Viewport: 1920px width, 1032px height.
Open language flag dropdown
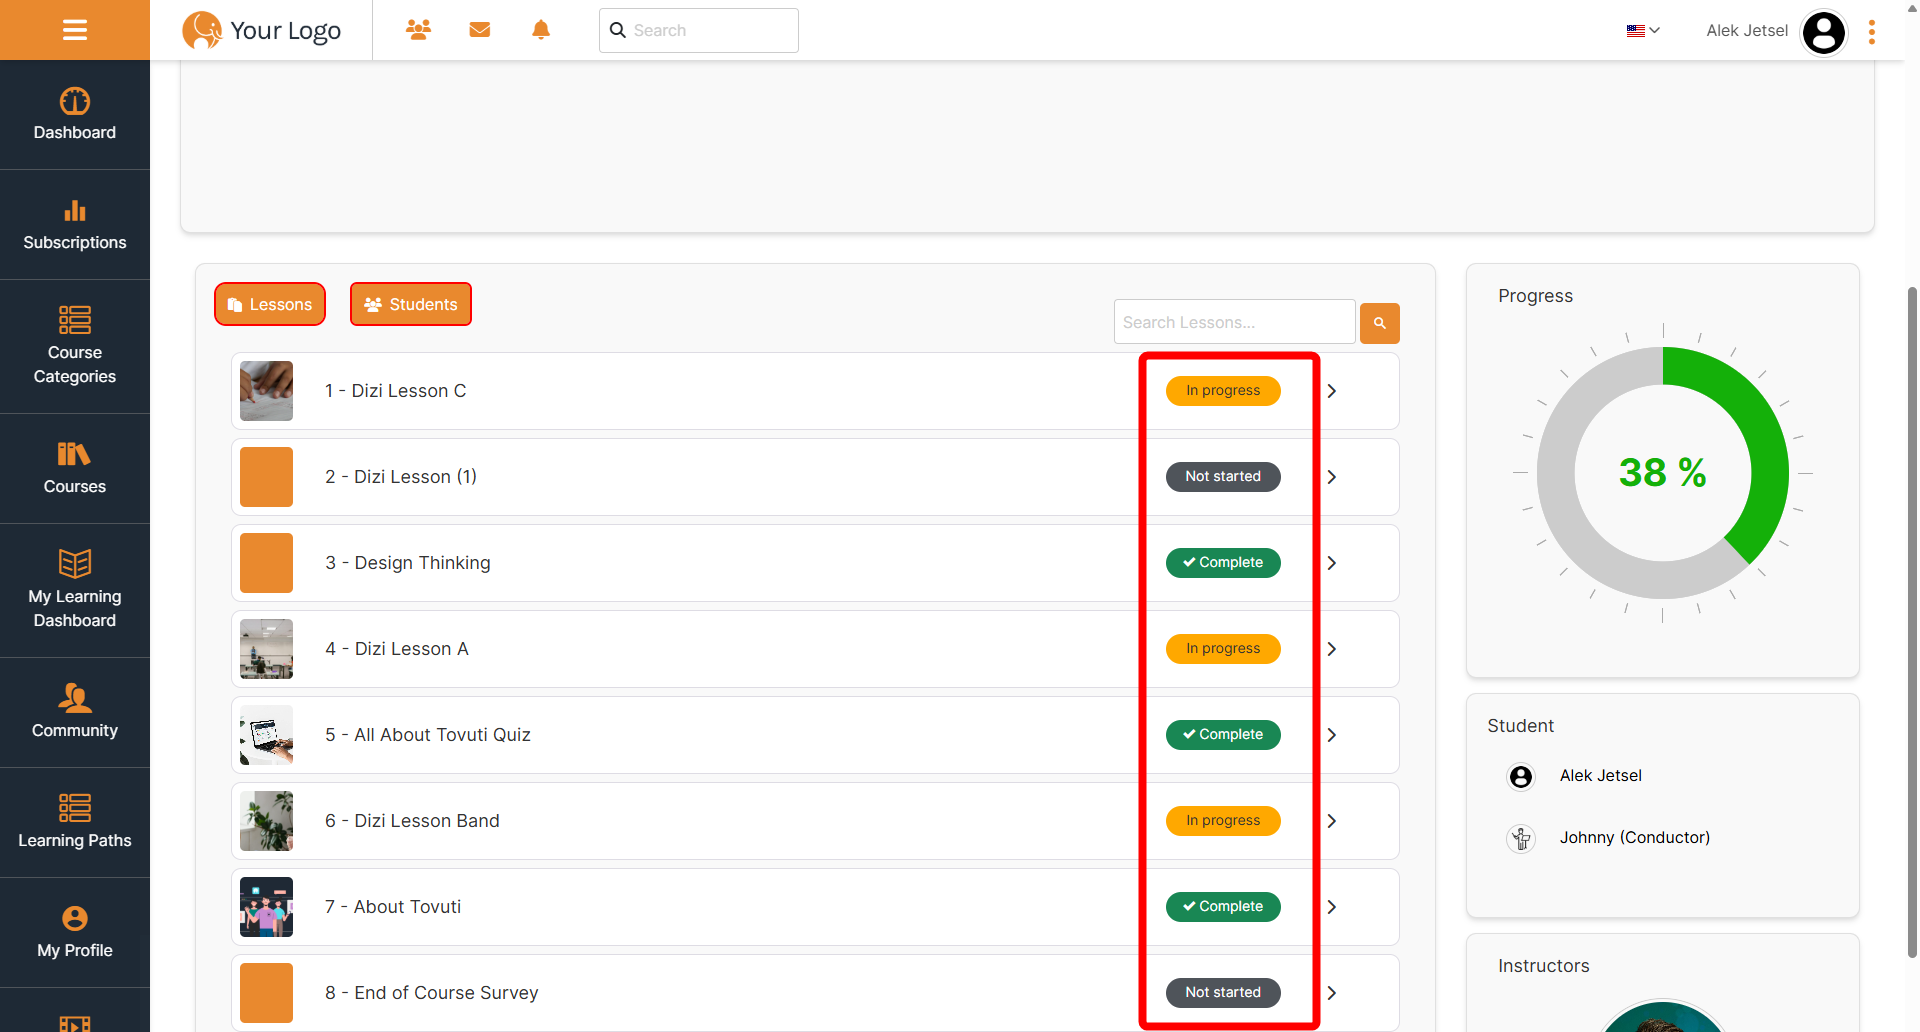[x=1643, y=31]
